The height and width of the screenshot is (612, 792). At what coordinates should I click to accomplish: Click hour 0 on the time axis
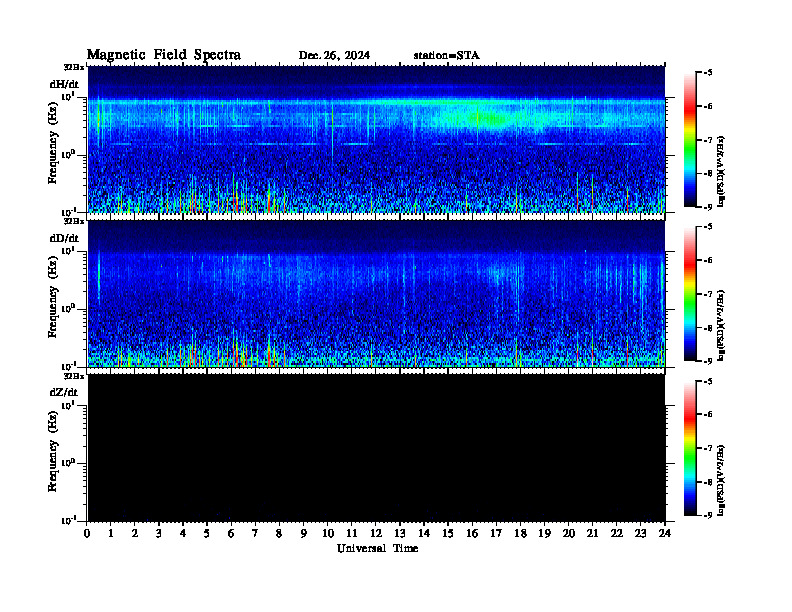pyautogui.click(x=87, y=534)
